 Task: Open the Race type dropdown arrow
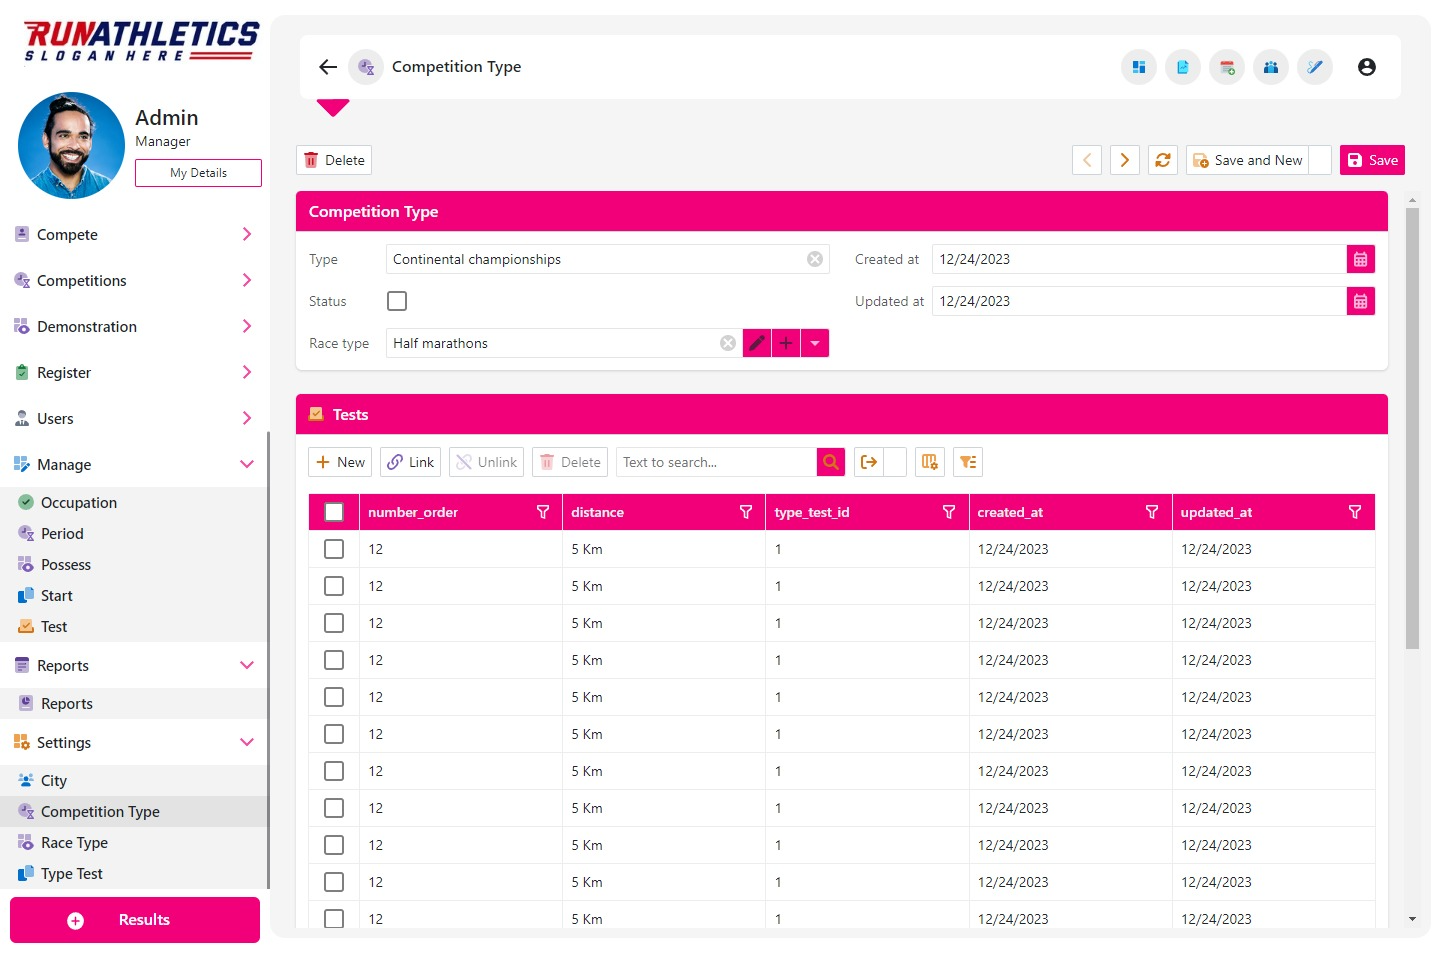coord(815,342)
